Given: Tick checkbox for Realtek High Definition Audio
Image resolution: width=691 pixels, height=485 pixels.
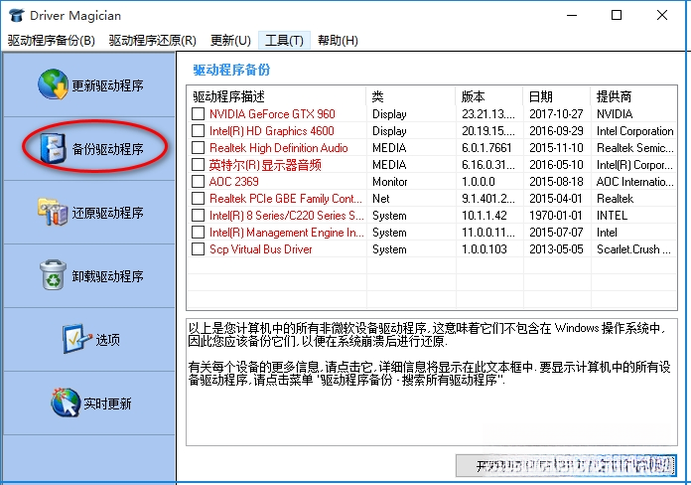Looking at the screenshot, I should tap(198, 148).
